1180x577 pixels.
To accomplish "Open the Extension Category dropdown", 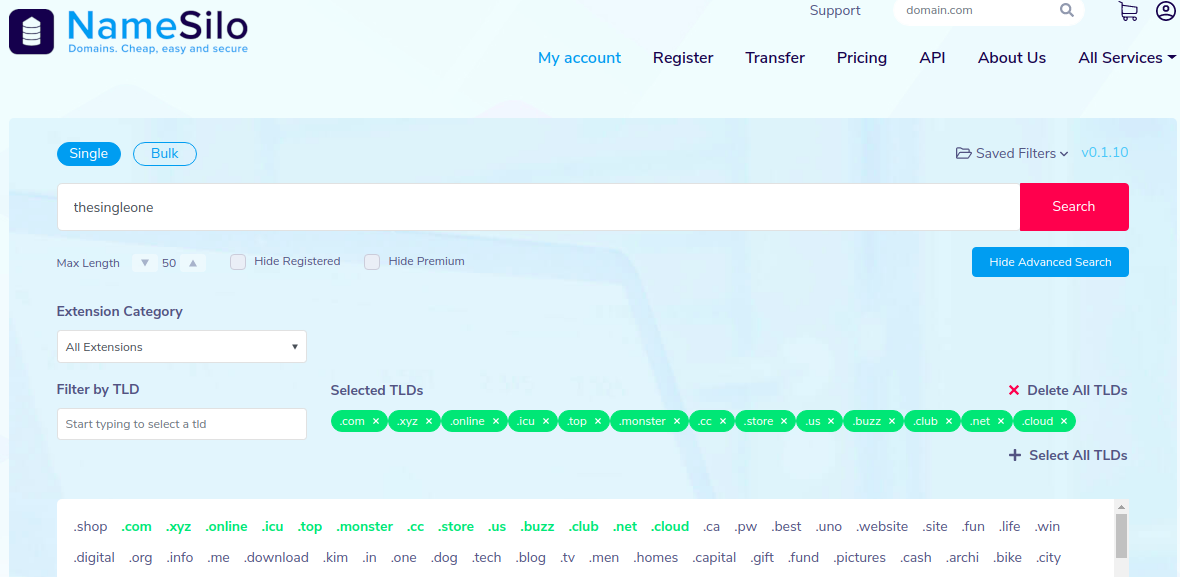I will click(x=182, y=347).
